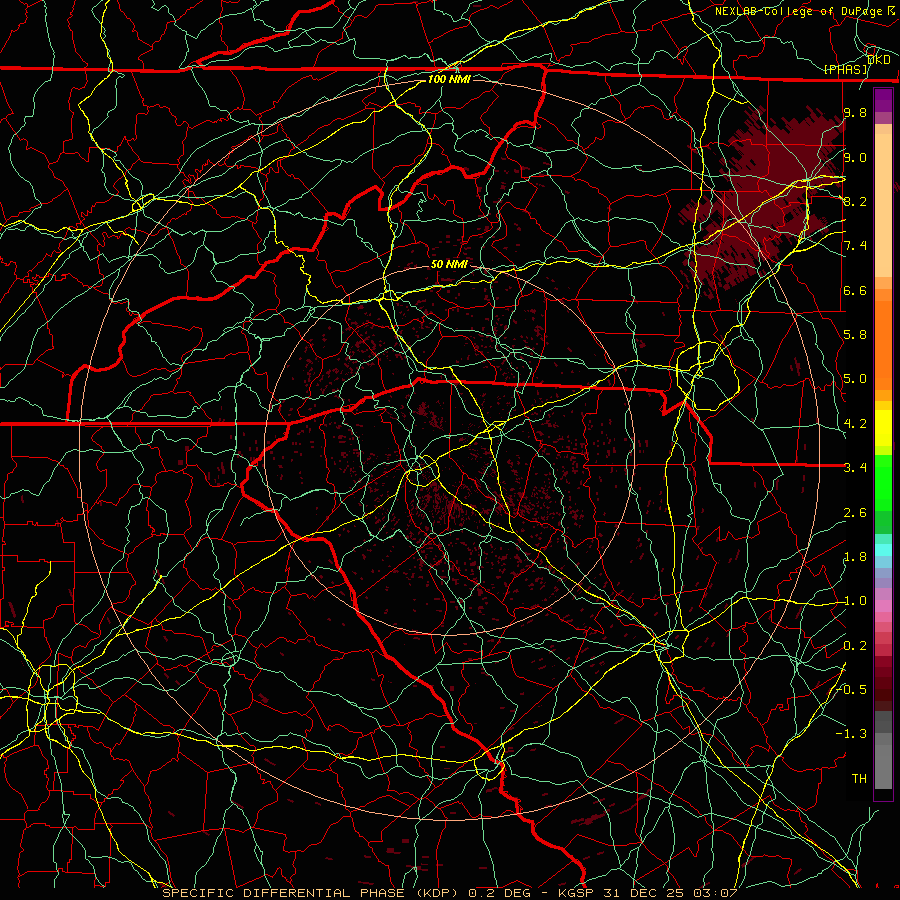Click the '-0.5' legend value
900x900 pixels.
tap(851, 690)
